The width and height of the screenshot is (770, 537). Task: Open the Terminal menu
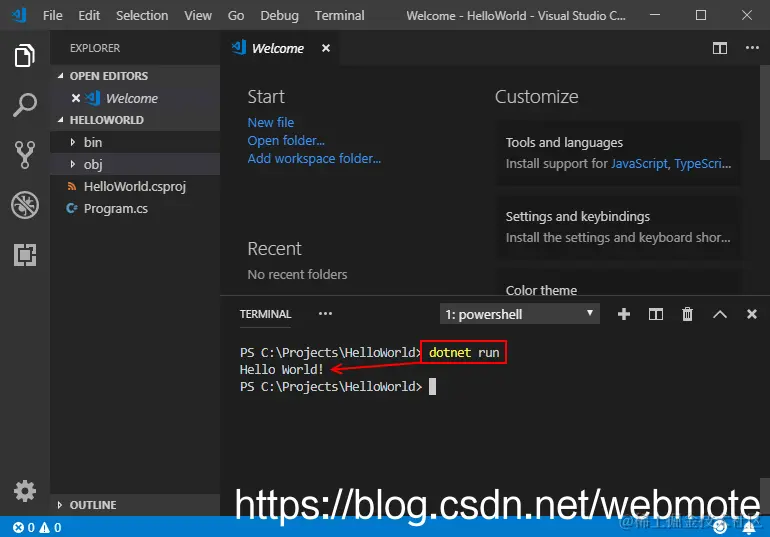click(x=339, y=16)
